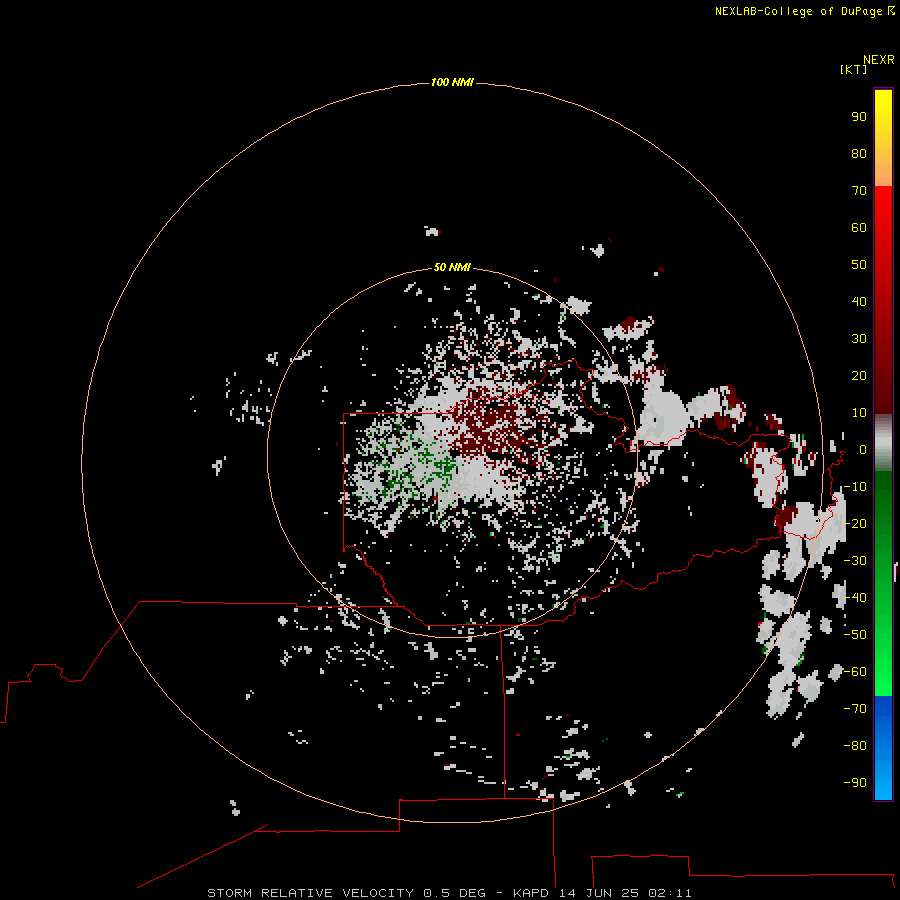Viewport: 900px width, 900px height.
Task: Click the 90 value on the color scale
Action: click(x=859, y=117)
